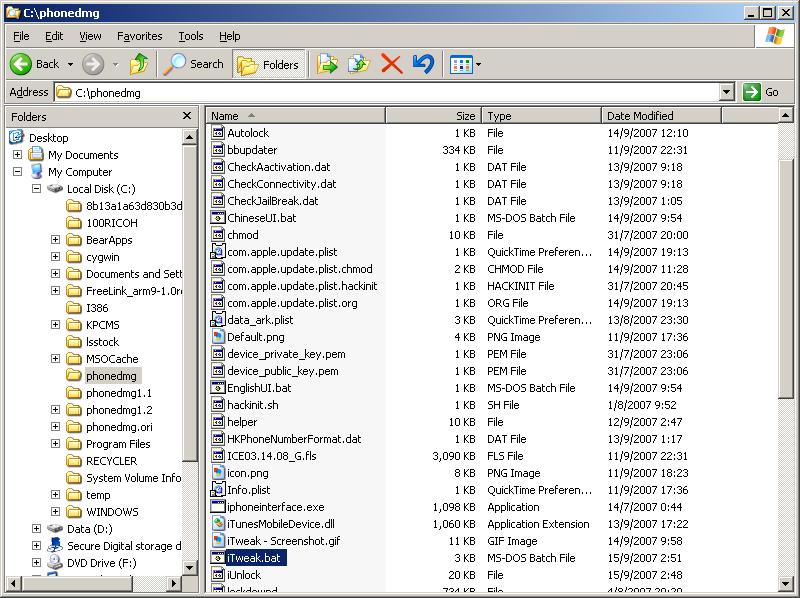Select the Info.plist file icon

[x=218, y=490]
